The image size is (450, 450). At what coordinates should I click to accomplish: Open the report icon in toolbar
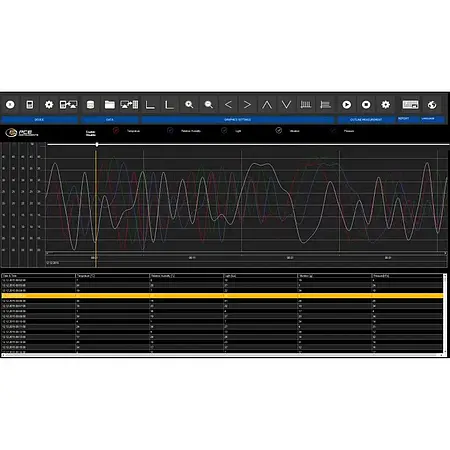point(410,105)
